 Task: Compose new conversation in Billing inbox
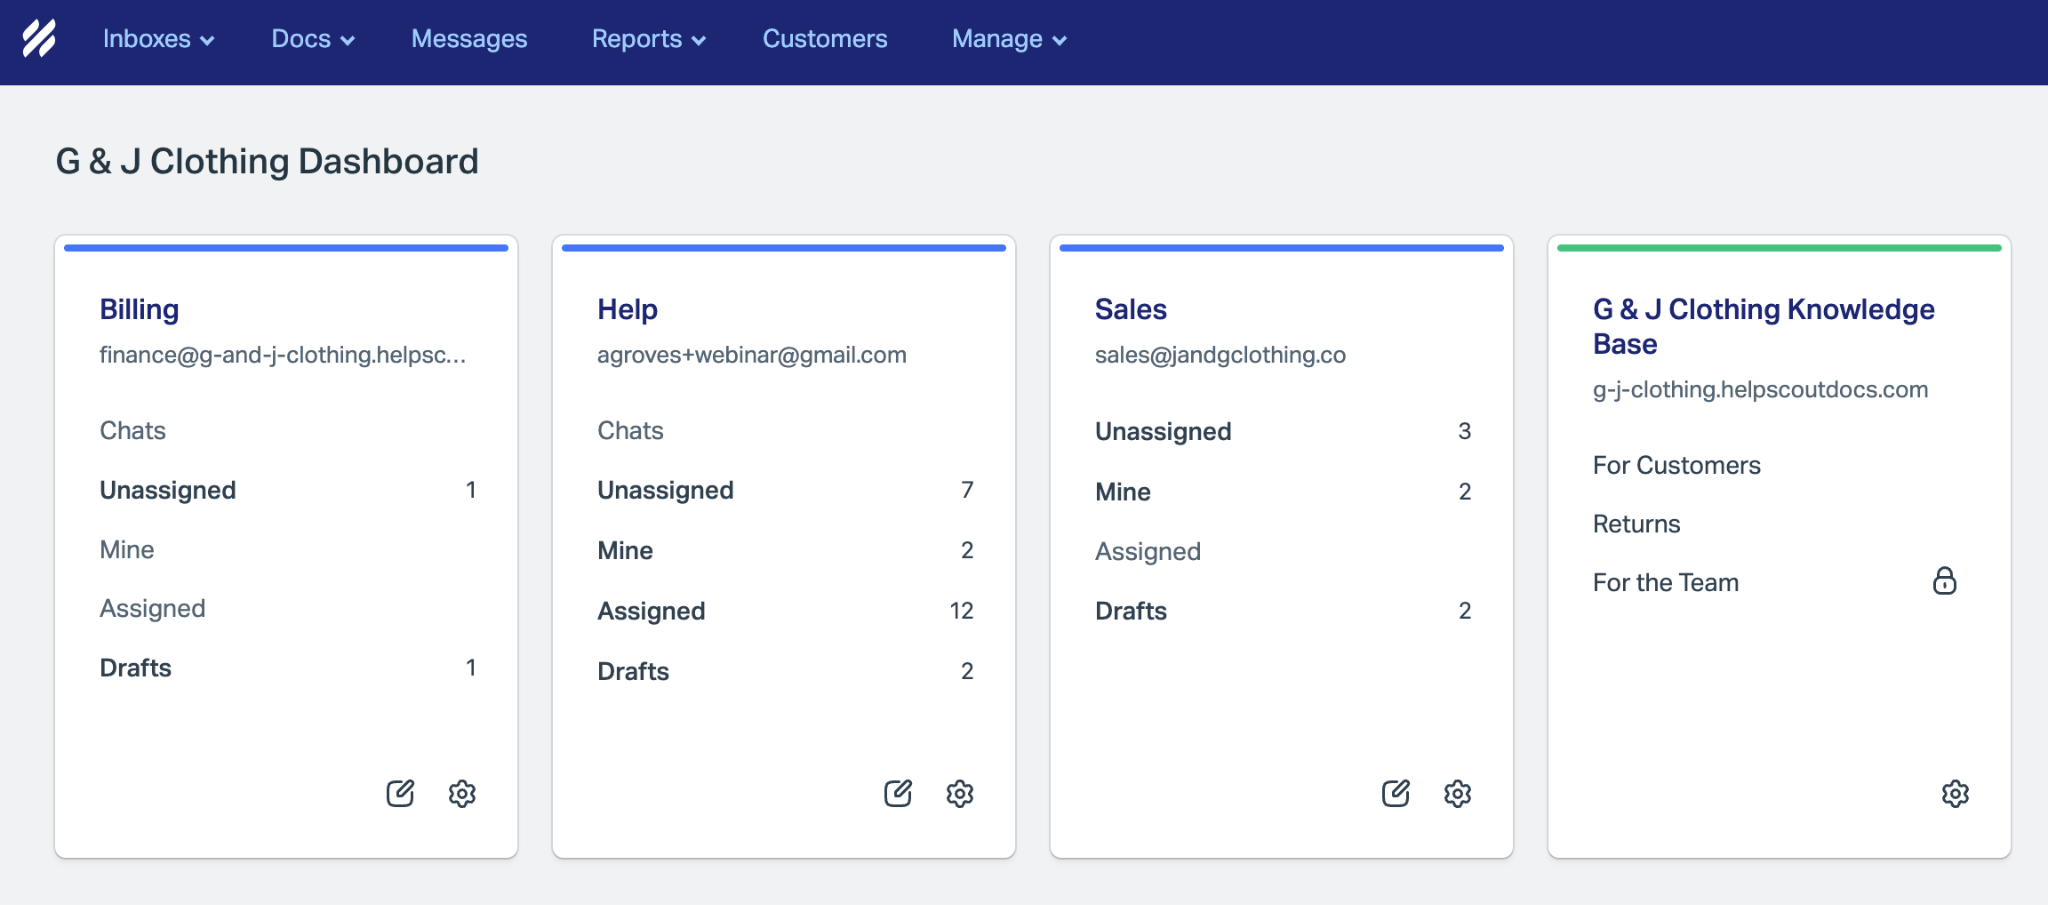(400, 793)
